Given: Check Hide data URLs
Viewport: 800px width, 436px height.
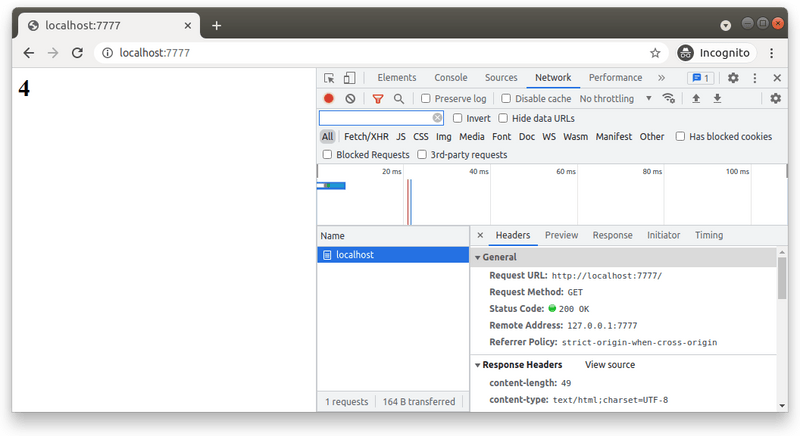Looking at the screenshot, I should (x=503, y=118).
